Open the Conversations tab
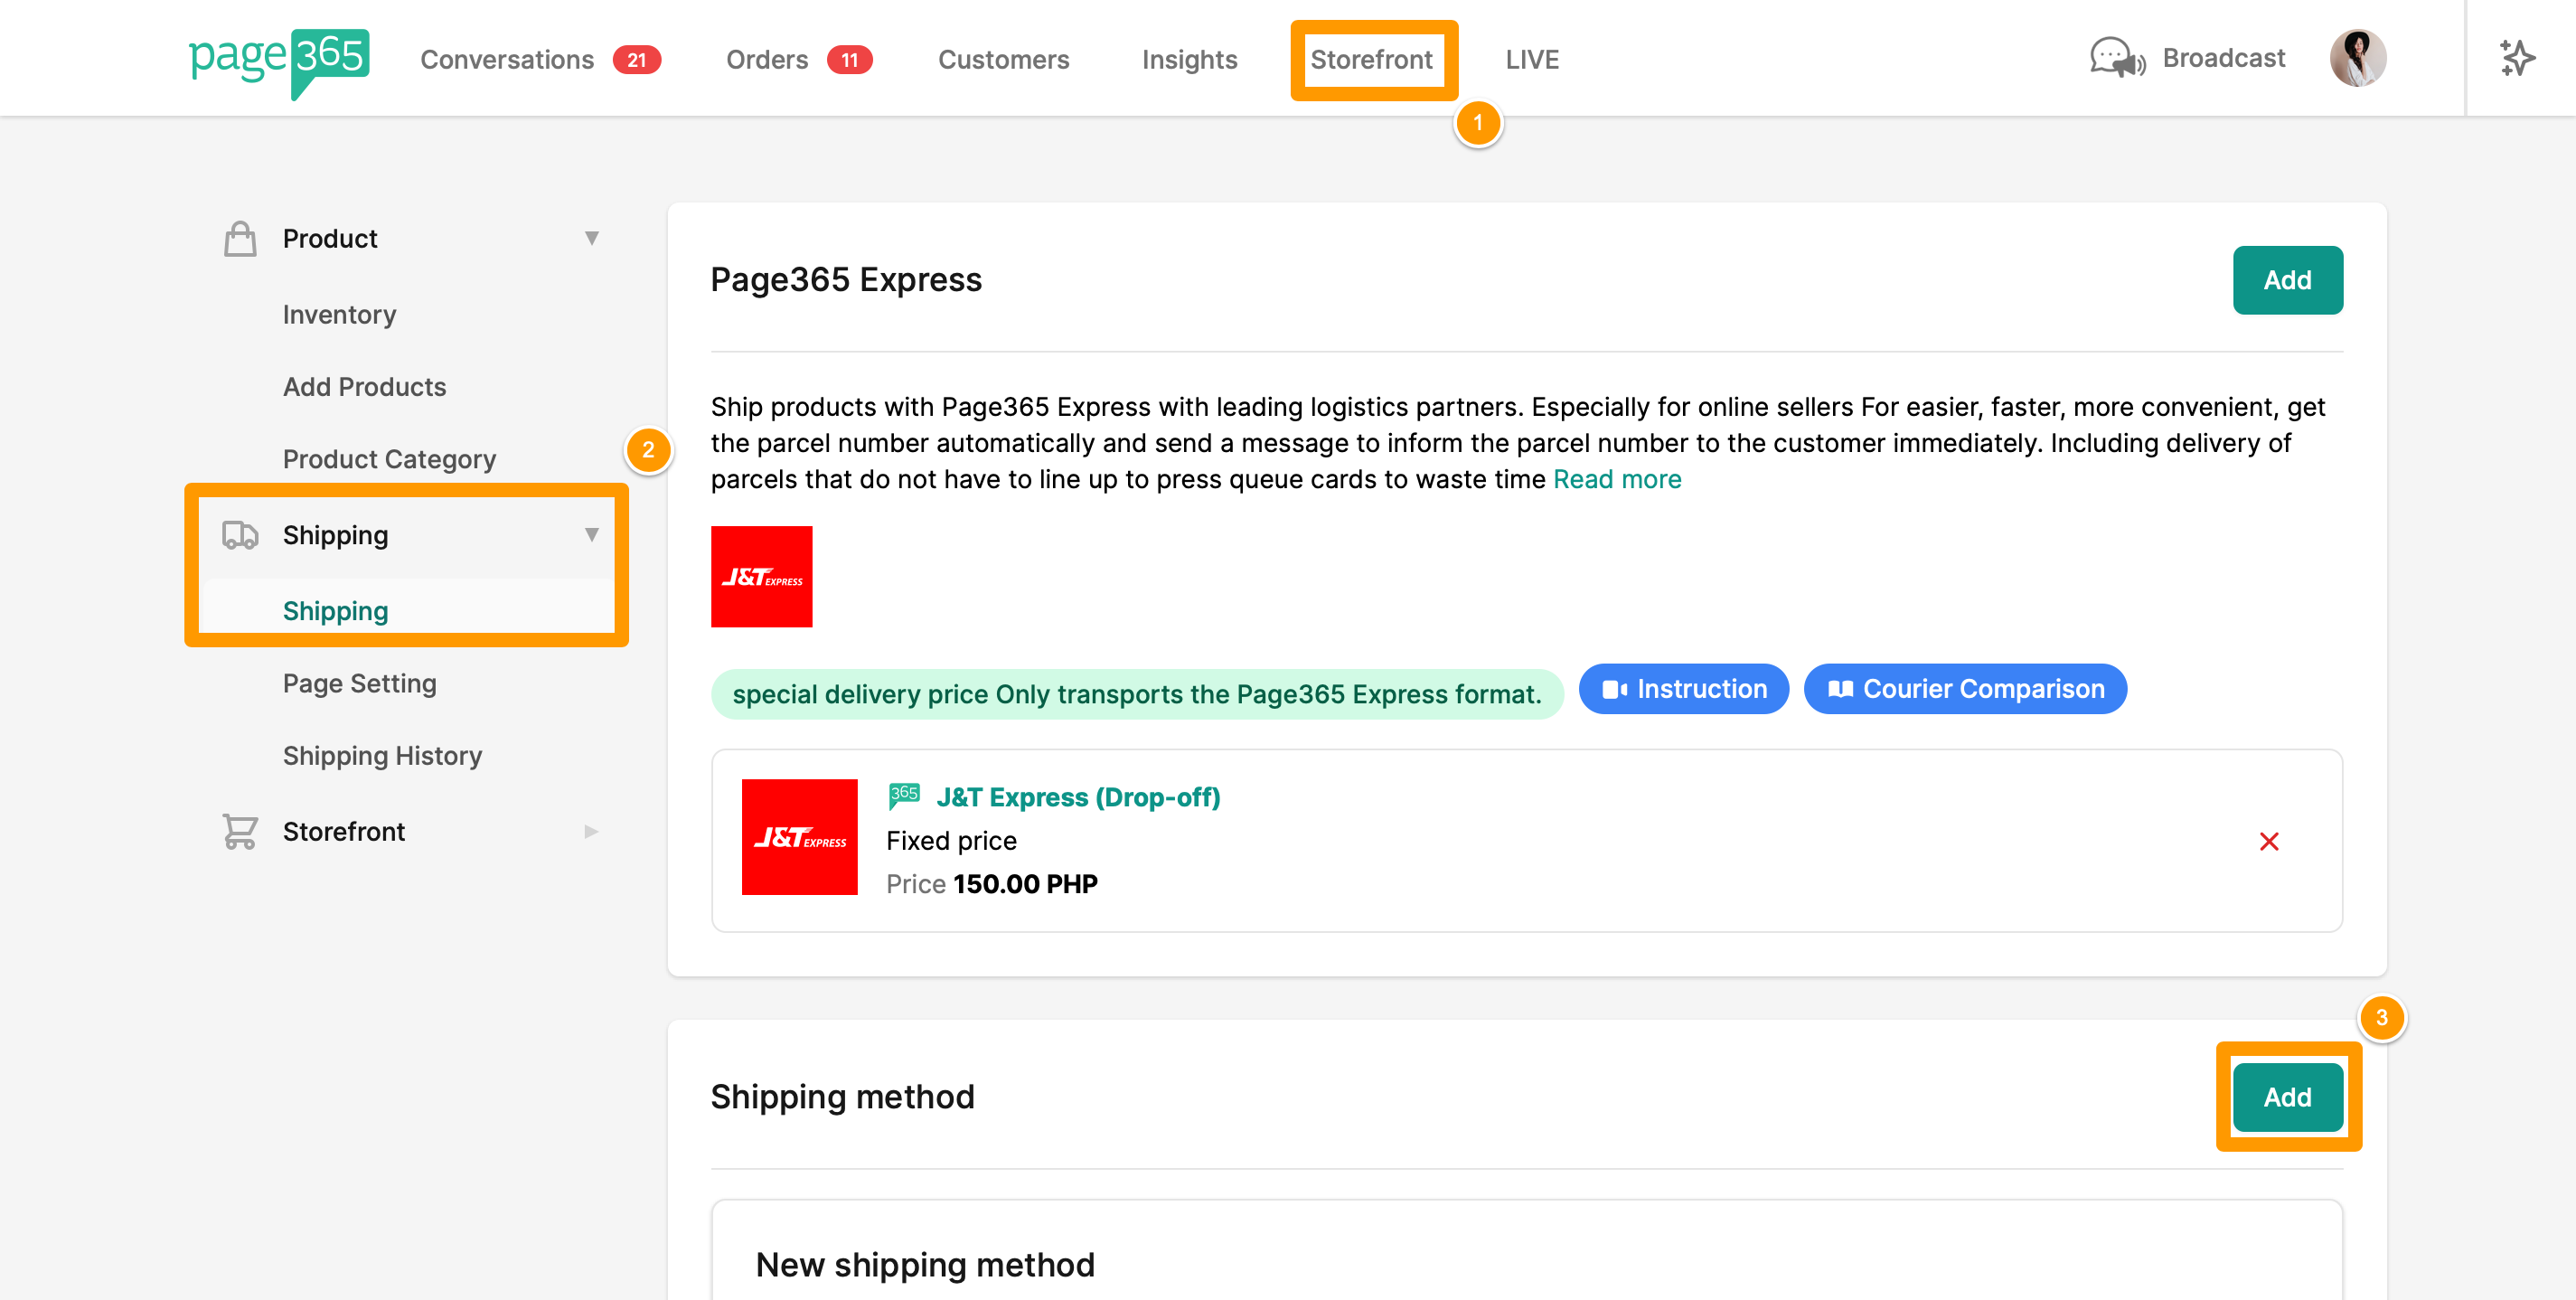 point(507,60)
